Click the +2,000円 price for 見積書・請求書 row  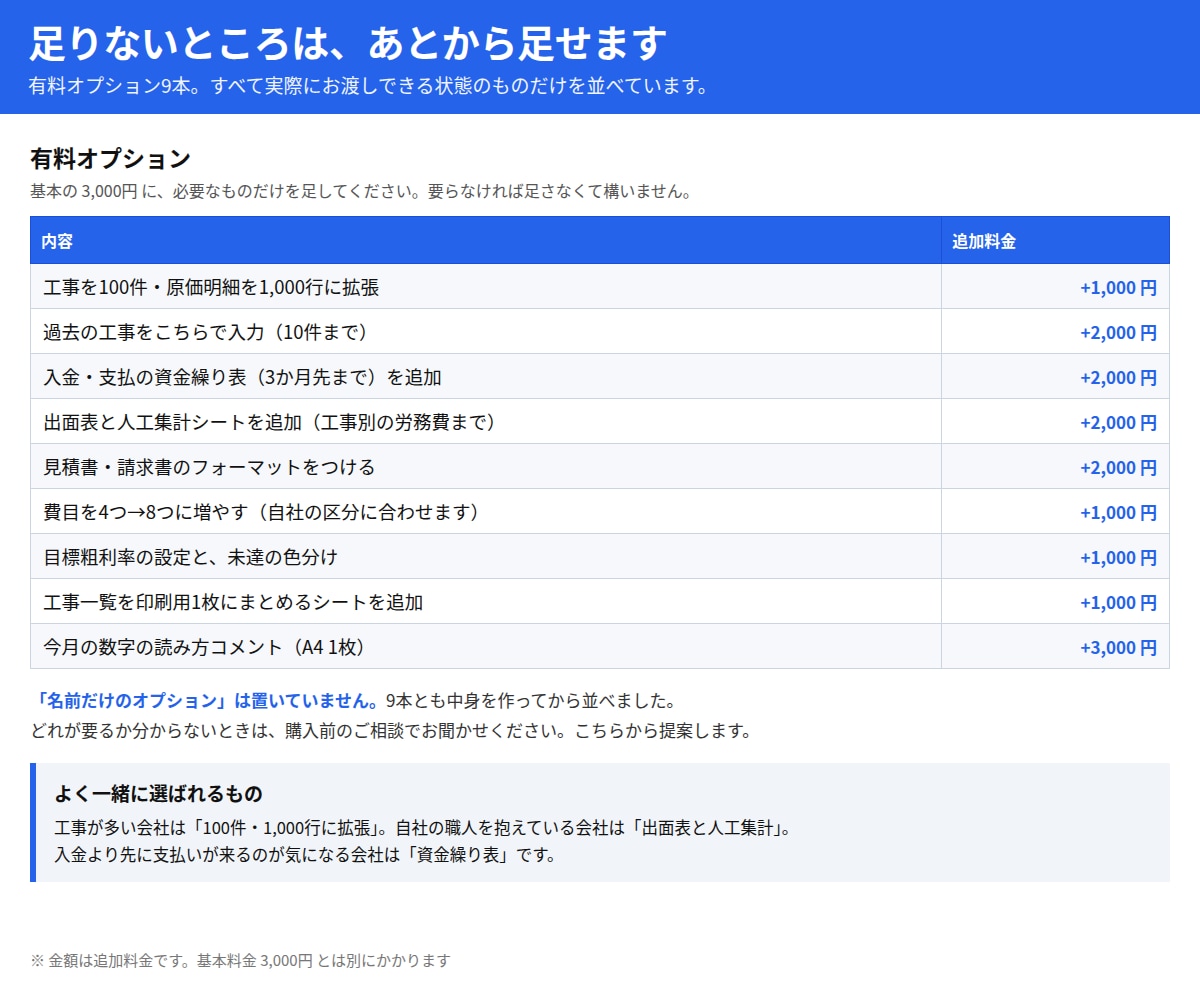[x=1118, y=468]
